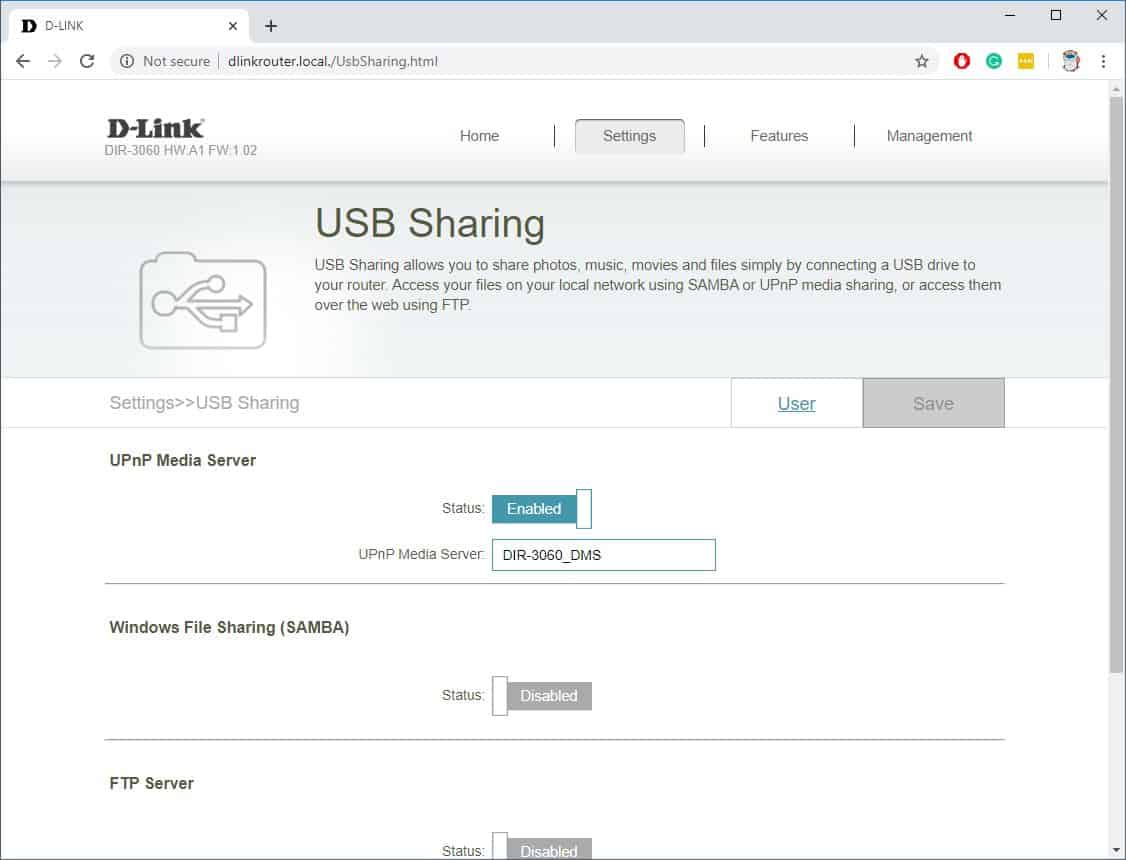This screenshot has height=860, width=1126.
Task: Bookmark the page with the star icon
Action: coord(921,61)
